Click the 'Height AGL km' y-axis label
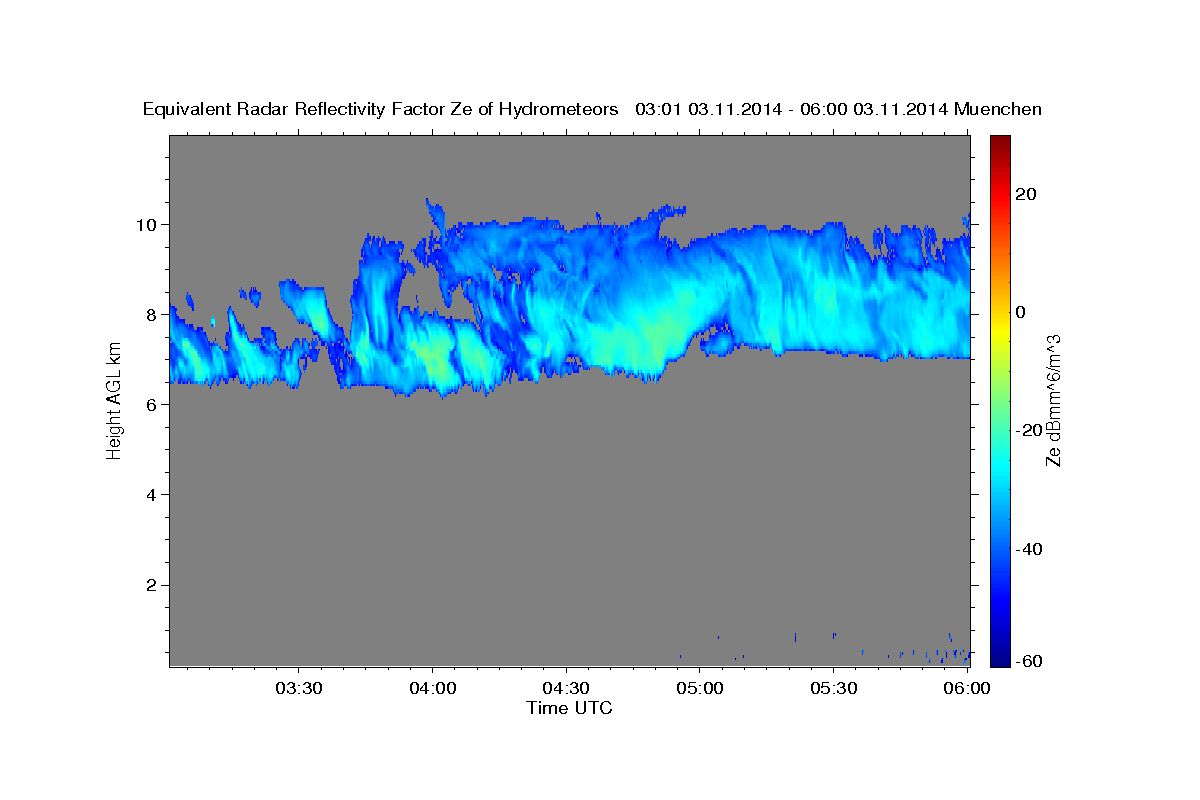The height and width of the screenshot is (800, 1200). coord(114,401)
